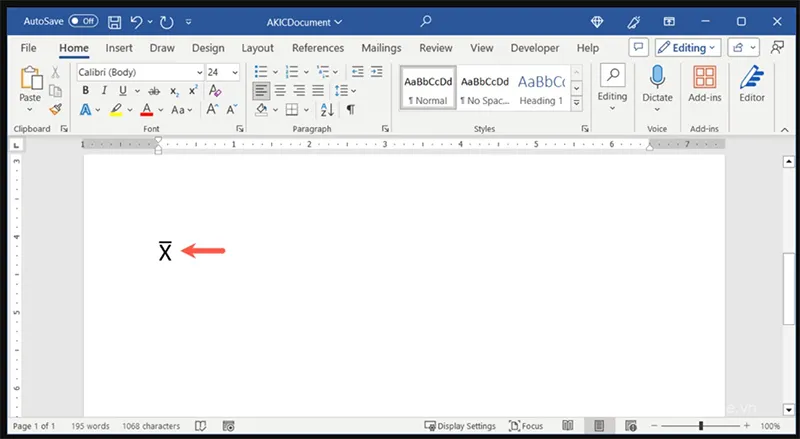800x439 pixels.
Task: Click the Format Painter brush icon
Action: pyautogui.click(x=55, y=109)
